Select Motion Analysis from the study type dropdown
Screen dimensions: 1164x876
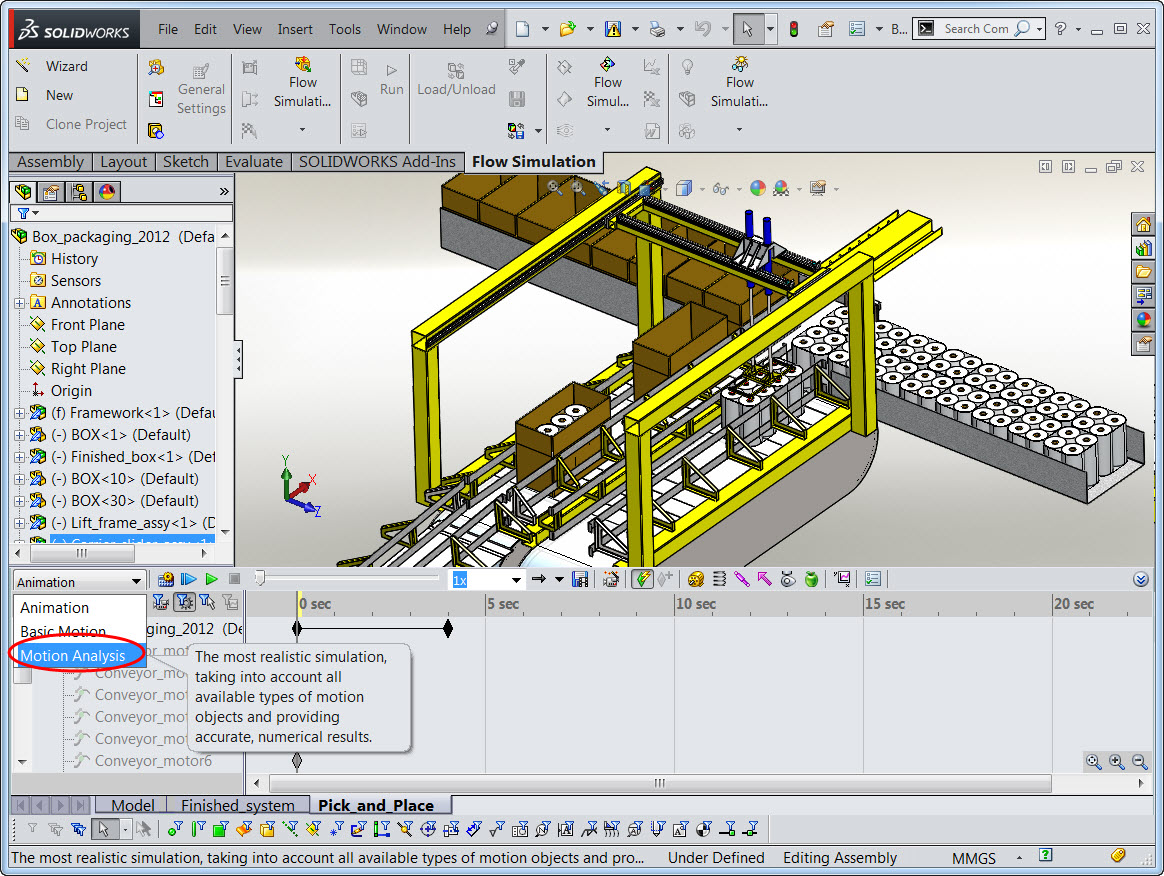(x=74, y=655)
